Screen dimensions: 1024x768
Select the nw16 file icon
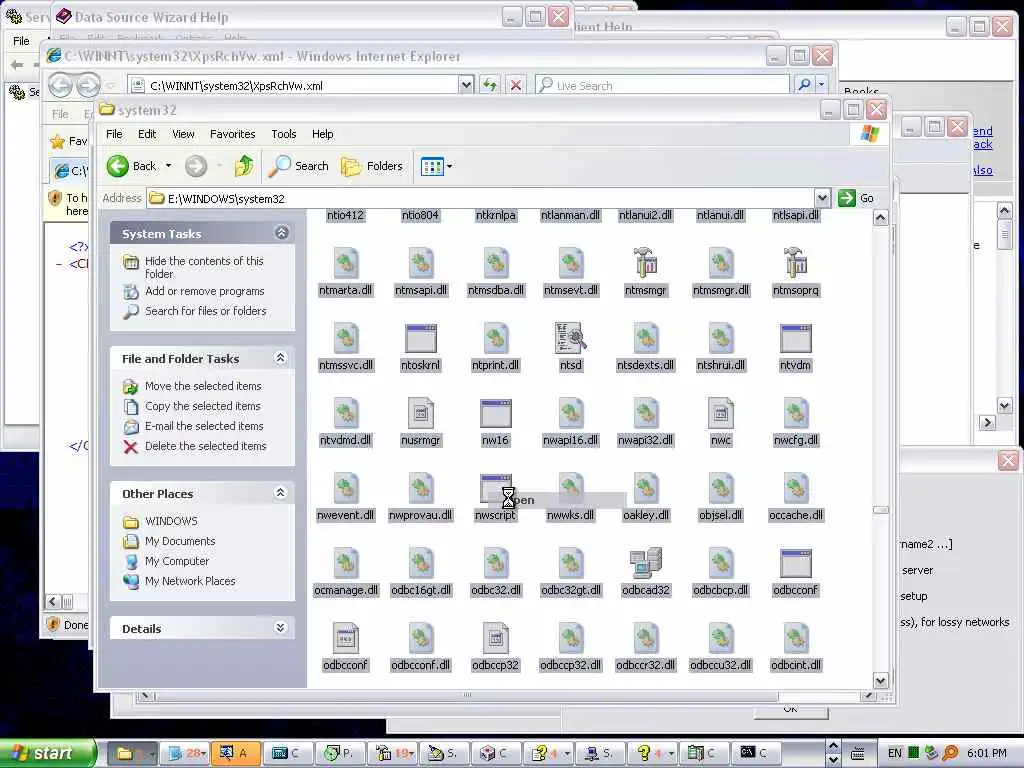click(x=495, y=414)
